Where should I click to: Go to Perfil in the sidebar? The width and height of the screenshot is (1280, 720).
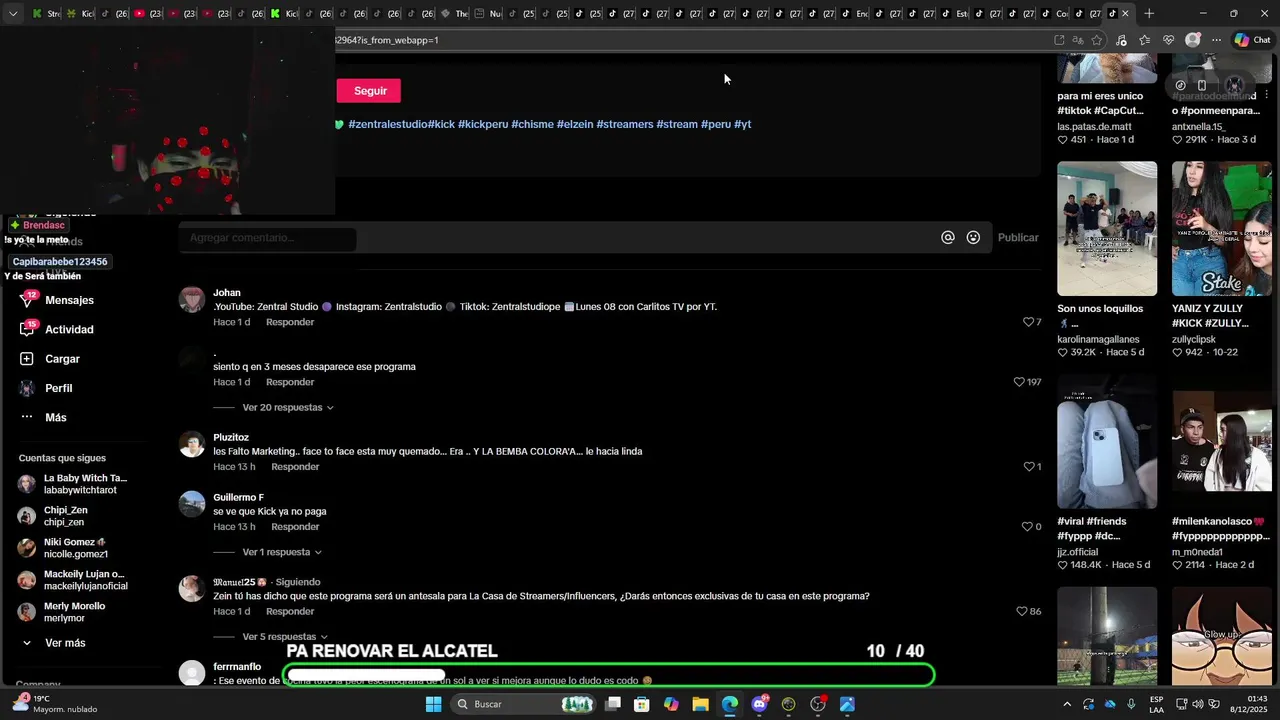coord(47,388)
